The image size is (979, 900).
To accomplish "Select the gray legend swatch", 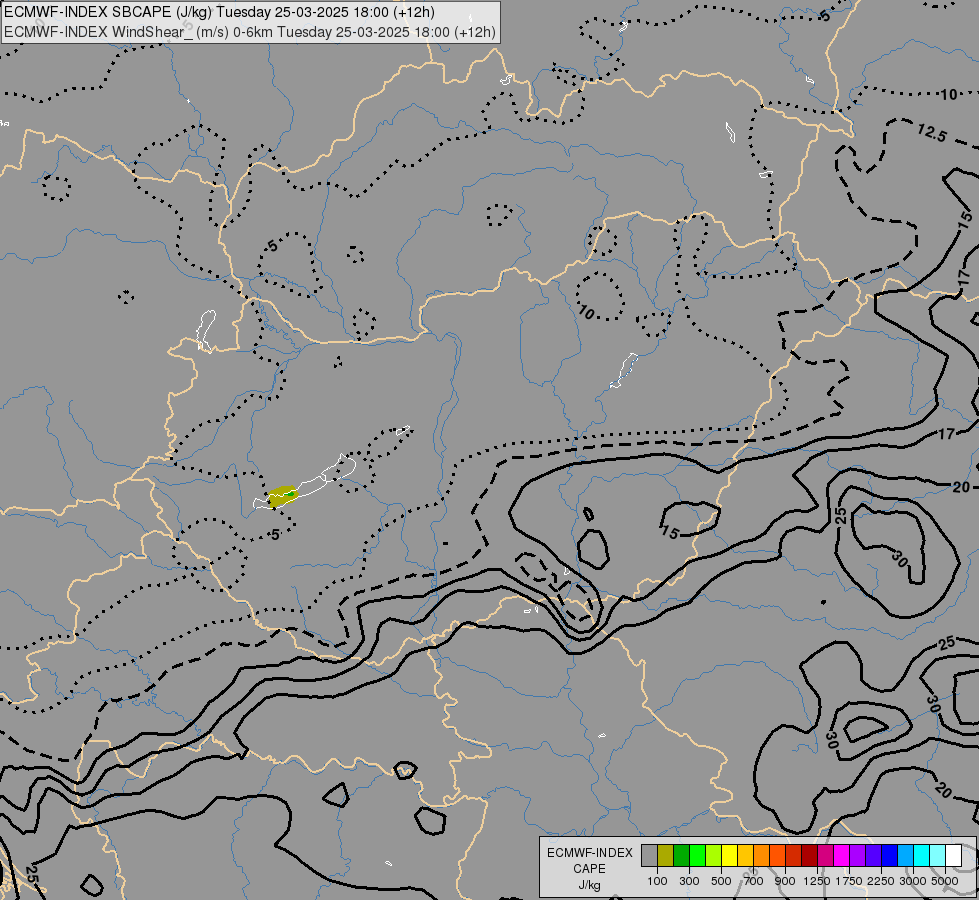I will [x=649, y=855].
